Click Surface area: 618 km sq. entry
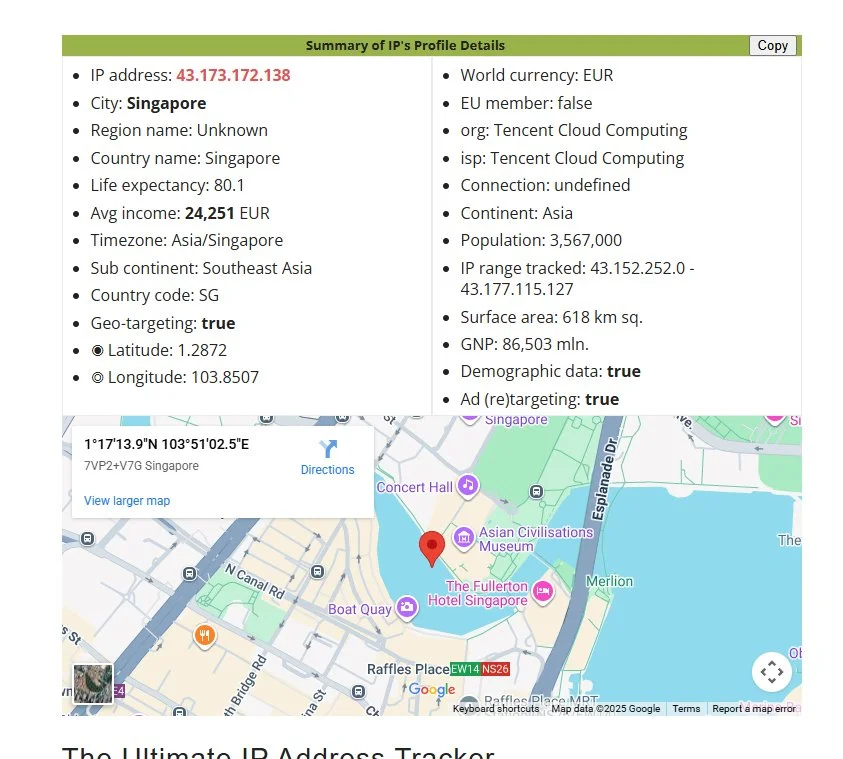Image resolution: width=843 pixels, height=759 pixels. click(551, 317)
